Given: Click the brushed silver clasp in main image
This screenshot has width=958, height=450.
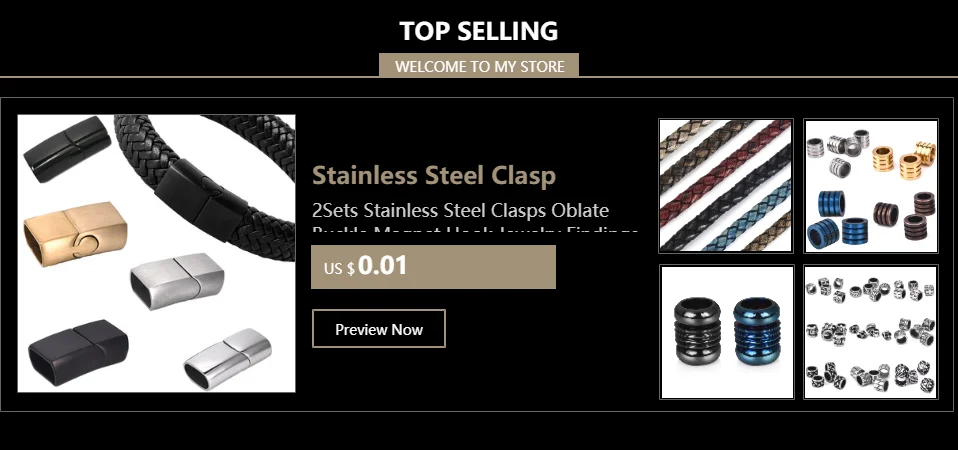Looking at the screenshot, I should [177, 281].
